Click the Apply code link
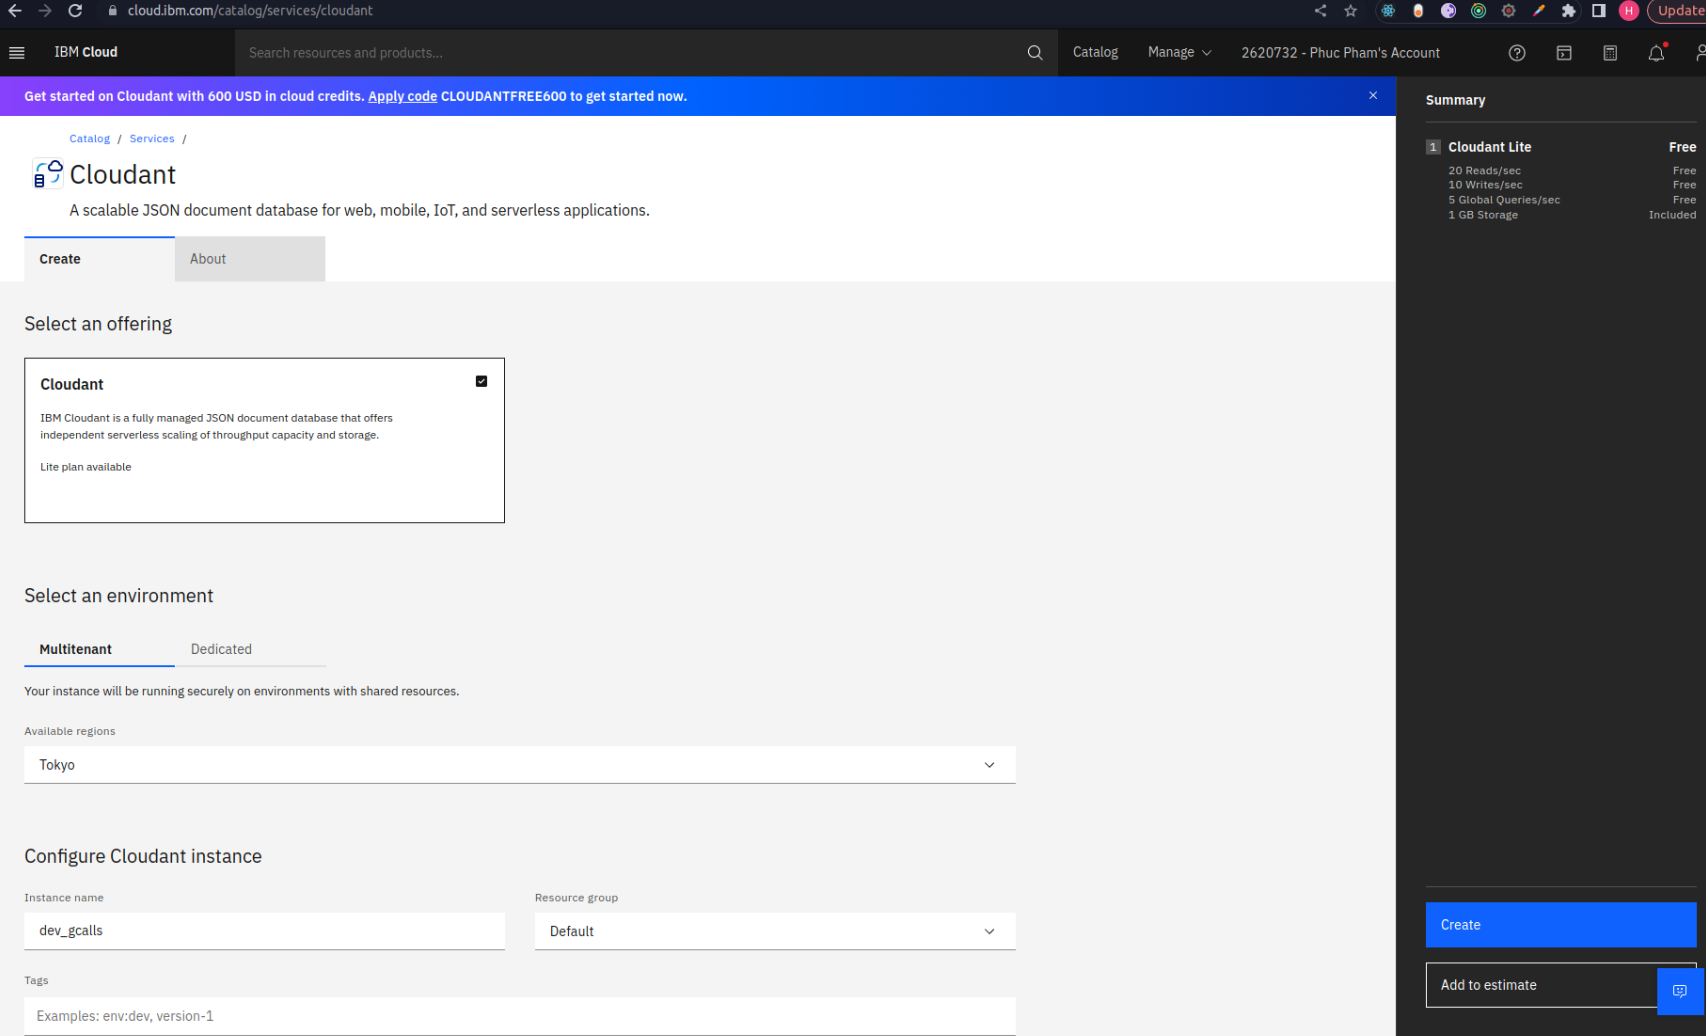Screen dimensions: 1706x1036 tap(402, 96)
